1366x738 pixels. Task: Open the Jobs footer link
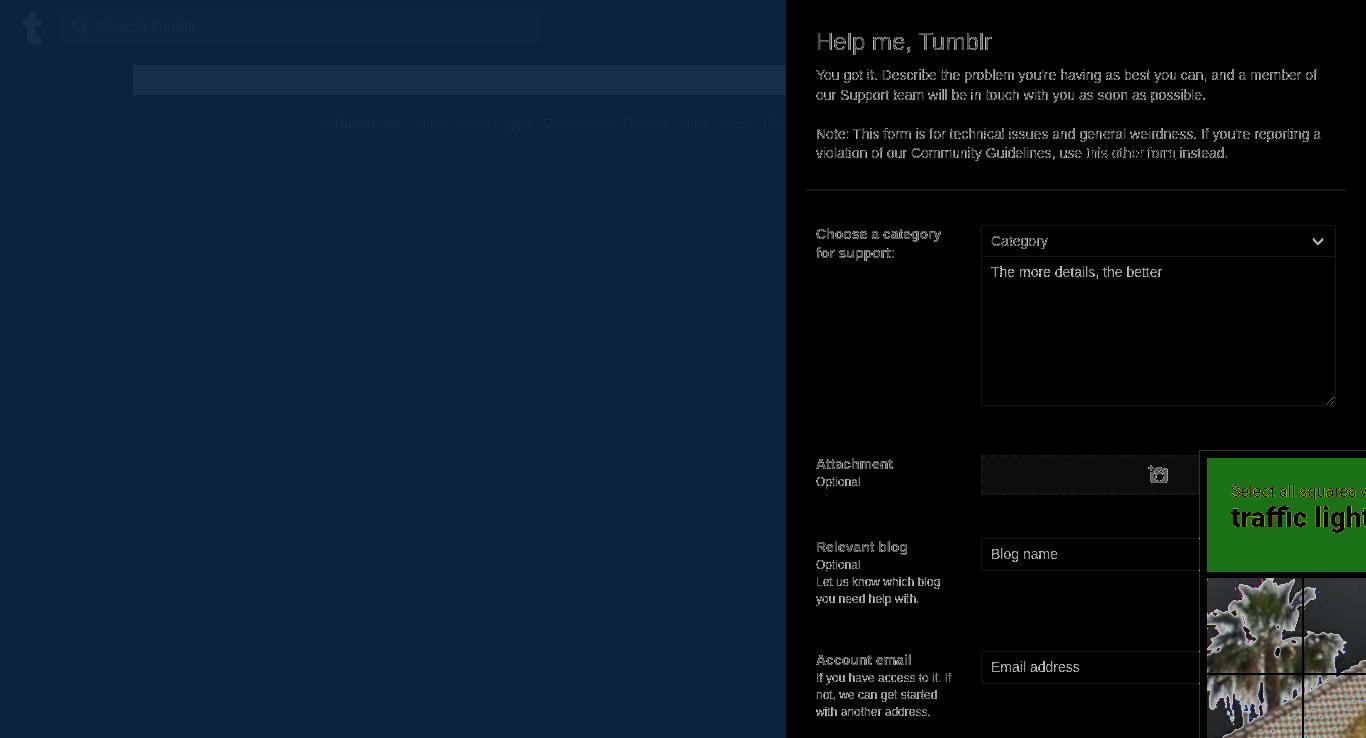click(695, 124)
